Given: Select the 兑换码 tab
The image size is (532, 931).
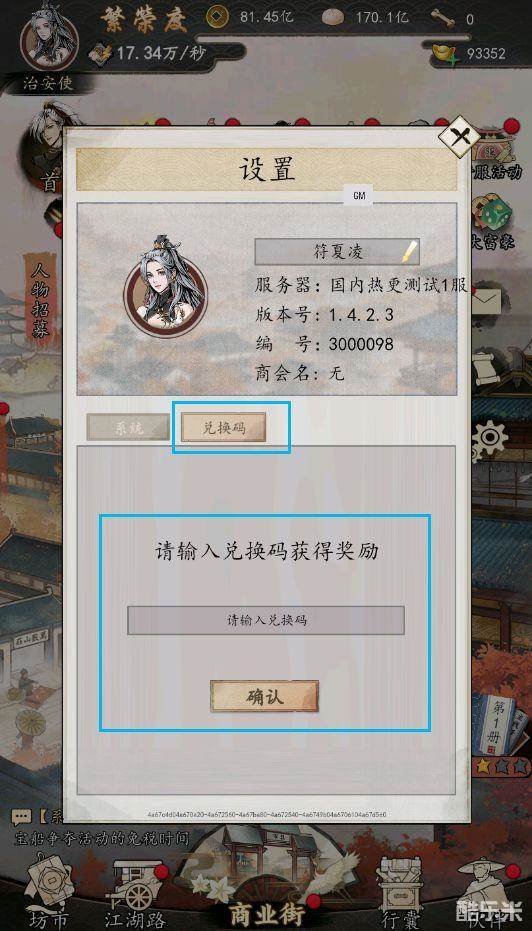Looking at the screenshot, I should (223, 428).
